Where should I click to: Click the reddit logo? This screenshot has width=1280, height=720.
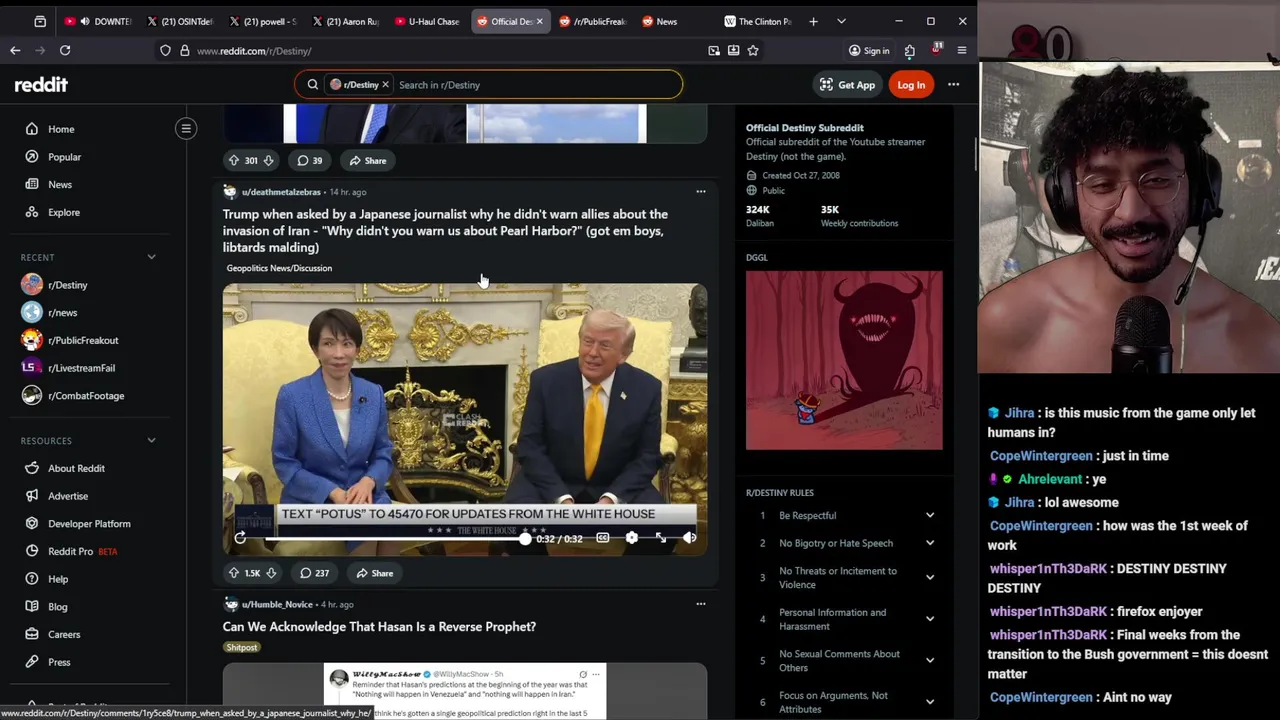41,85
